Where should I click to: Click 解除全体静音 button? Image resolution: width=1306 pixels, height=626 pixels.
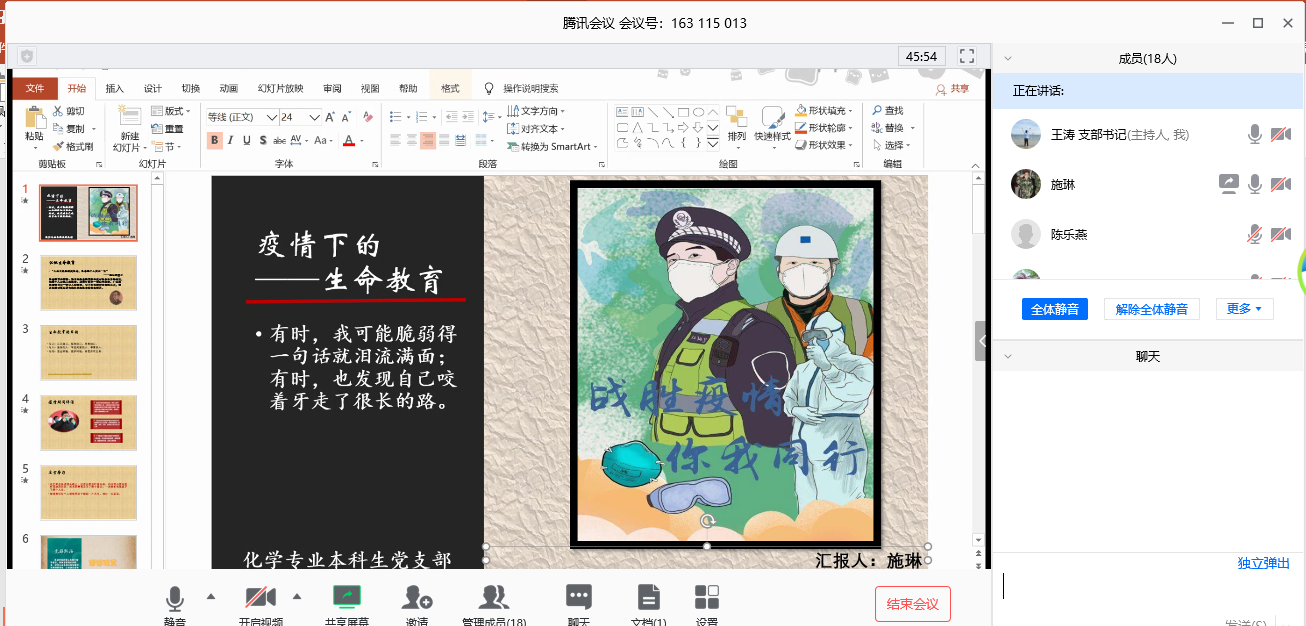pos(1152,309)
